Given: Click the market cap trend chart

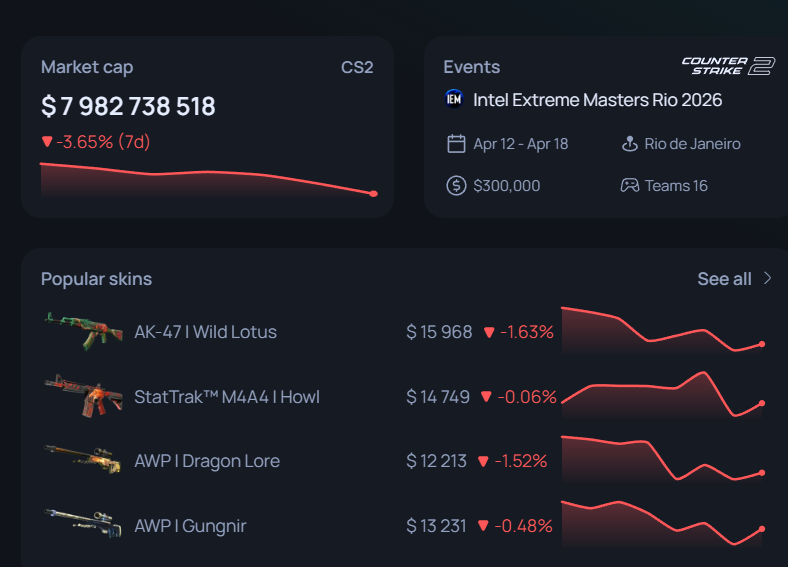Looking at the screenshot, I should (x=209, y=180).
